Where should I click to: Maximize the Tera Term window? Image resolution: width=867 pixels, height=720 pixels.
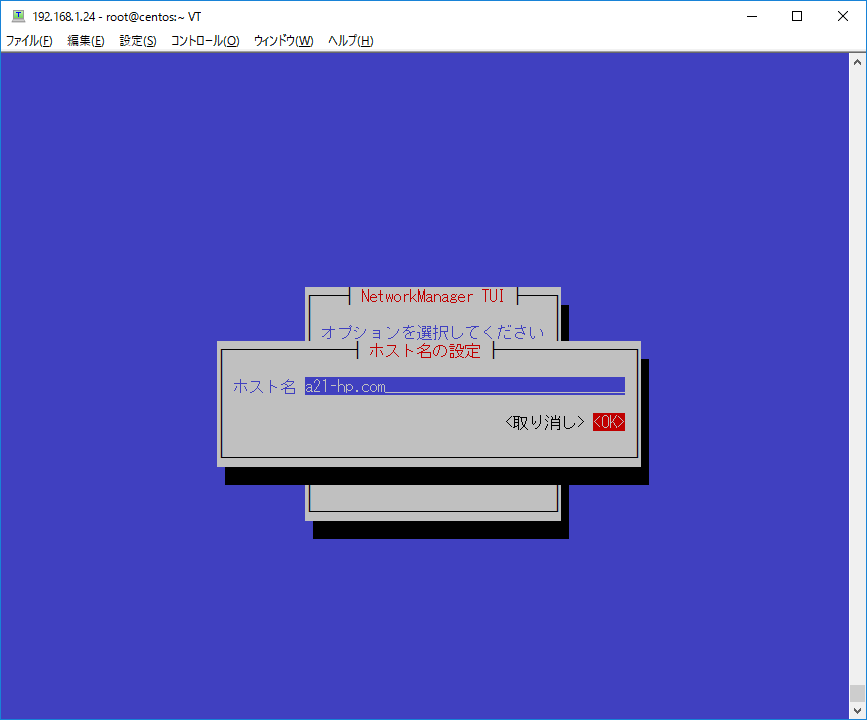[797, 17]
